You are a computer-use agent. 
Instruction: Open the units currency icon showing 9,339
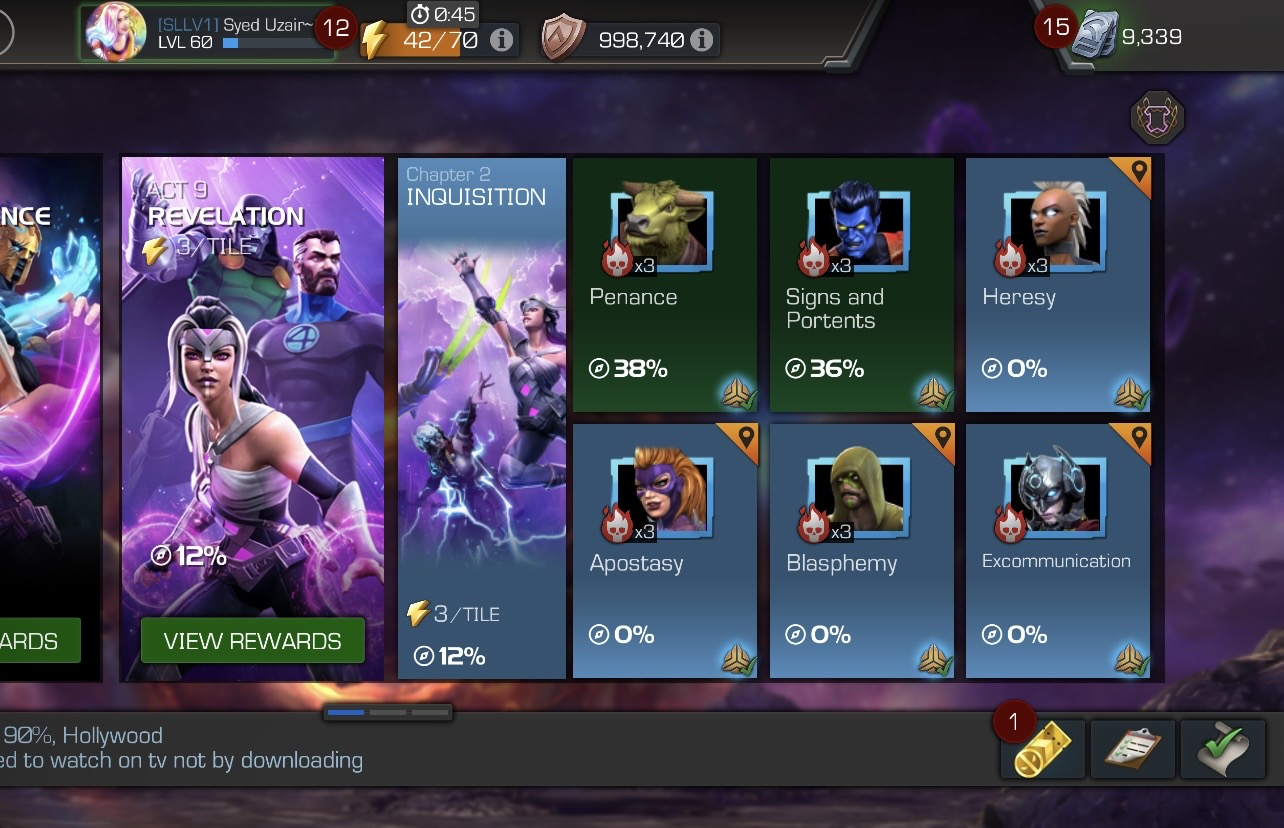pyautogui.click(x=1094, y=36)
